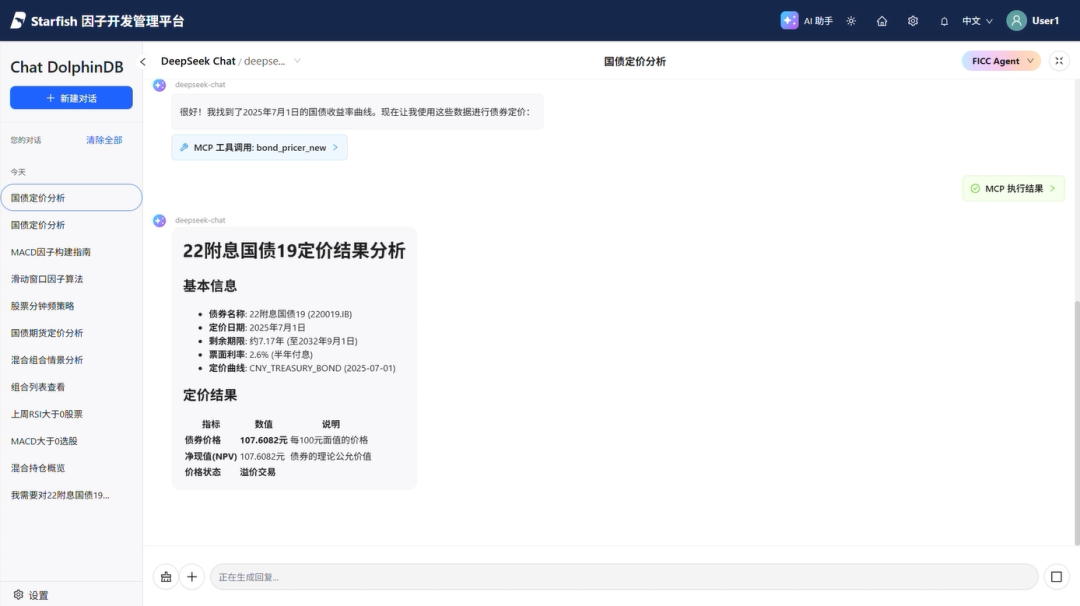1080x606 pixels.
Task: Expand MCP 工具调用 bond_pricer_new details
Action: [x=259, y=147]
